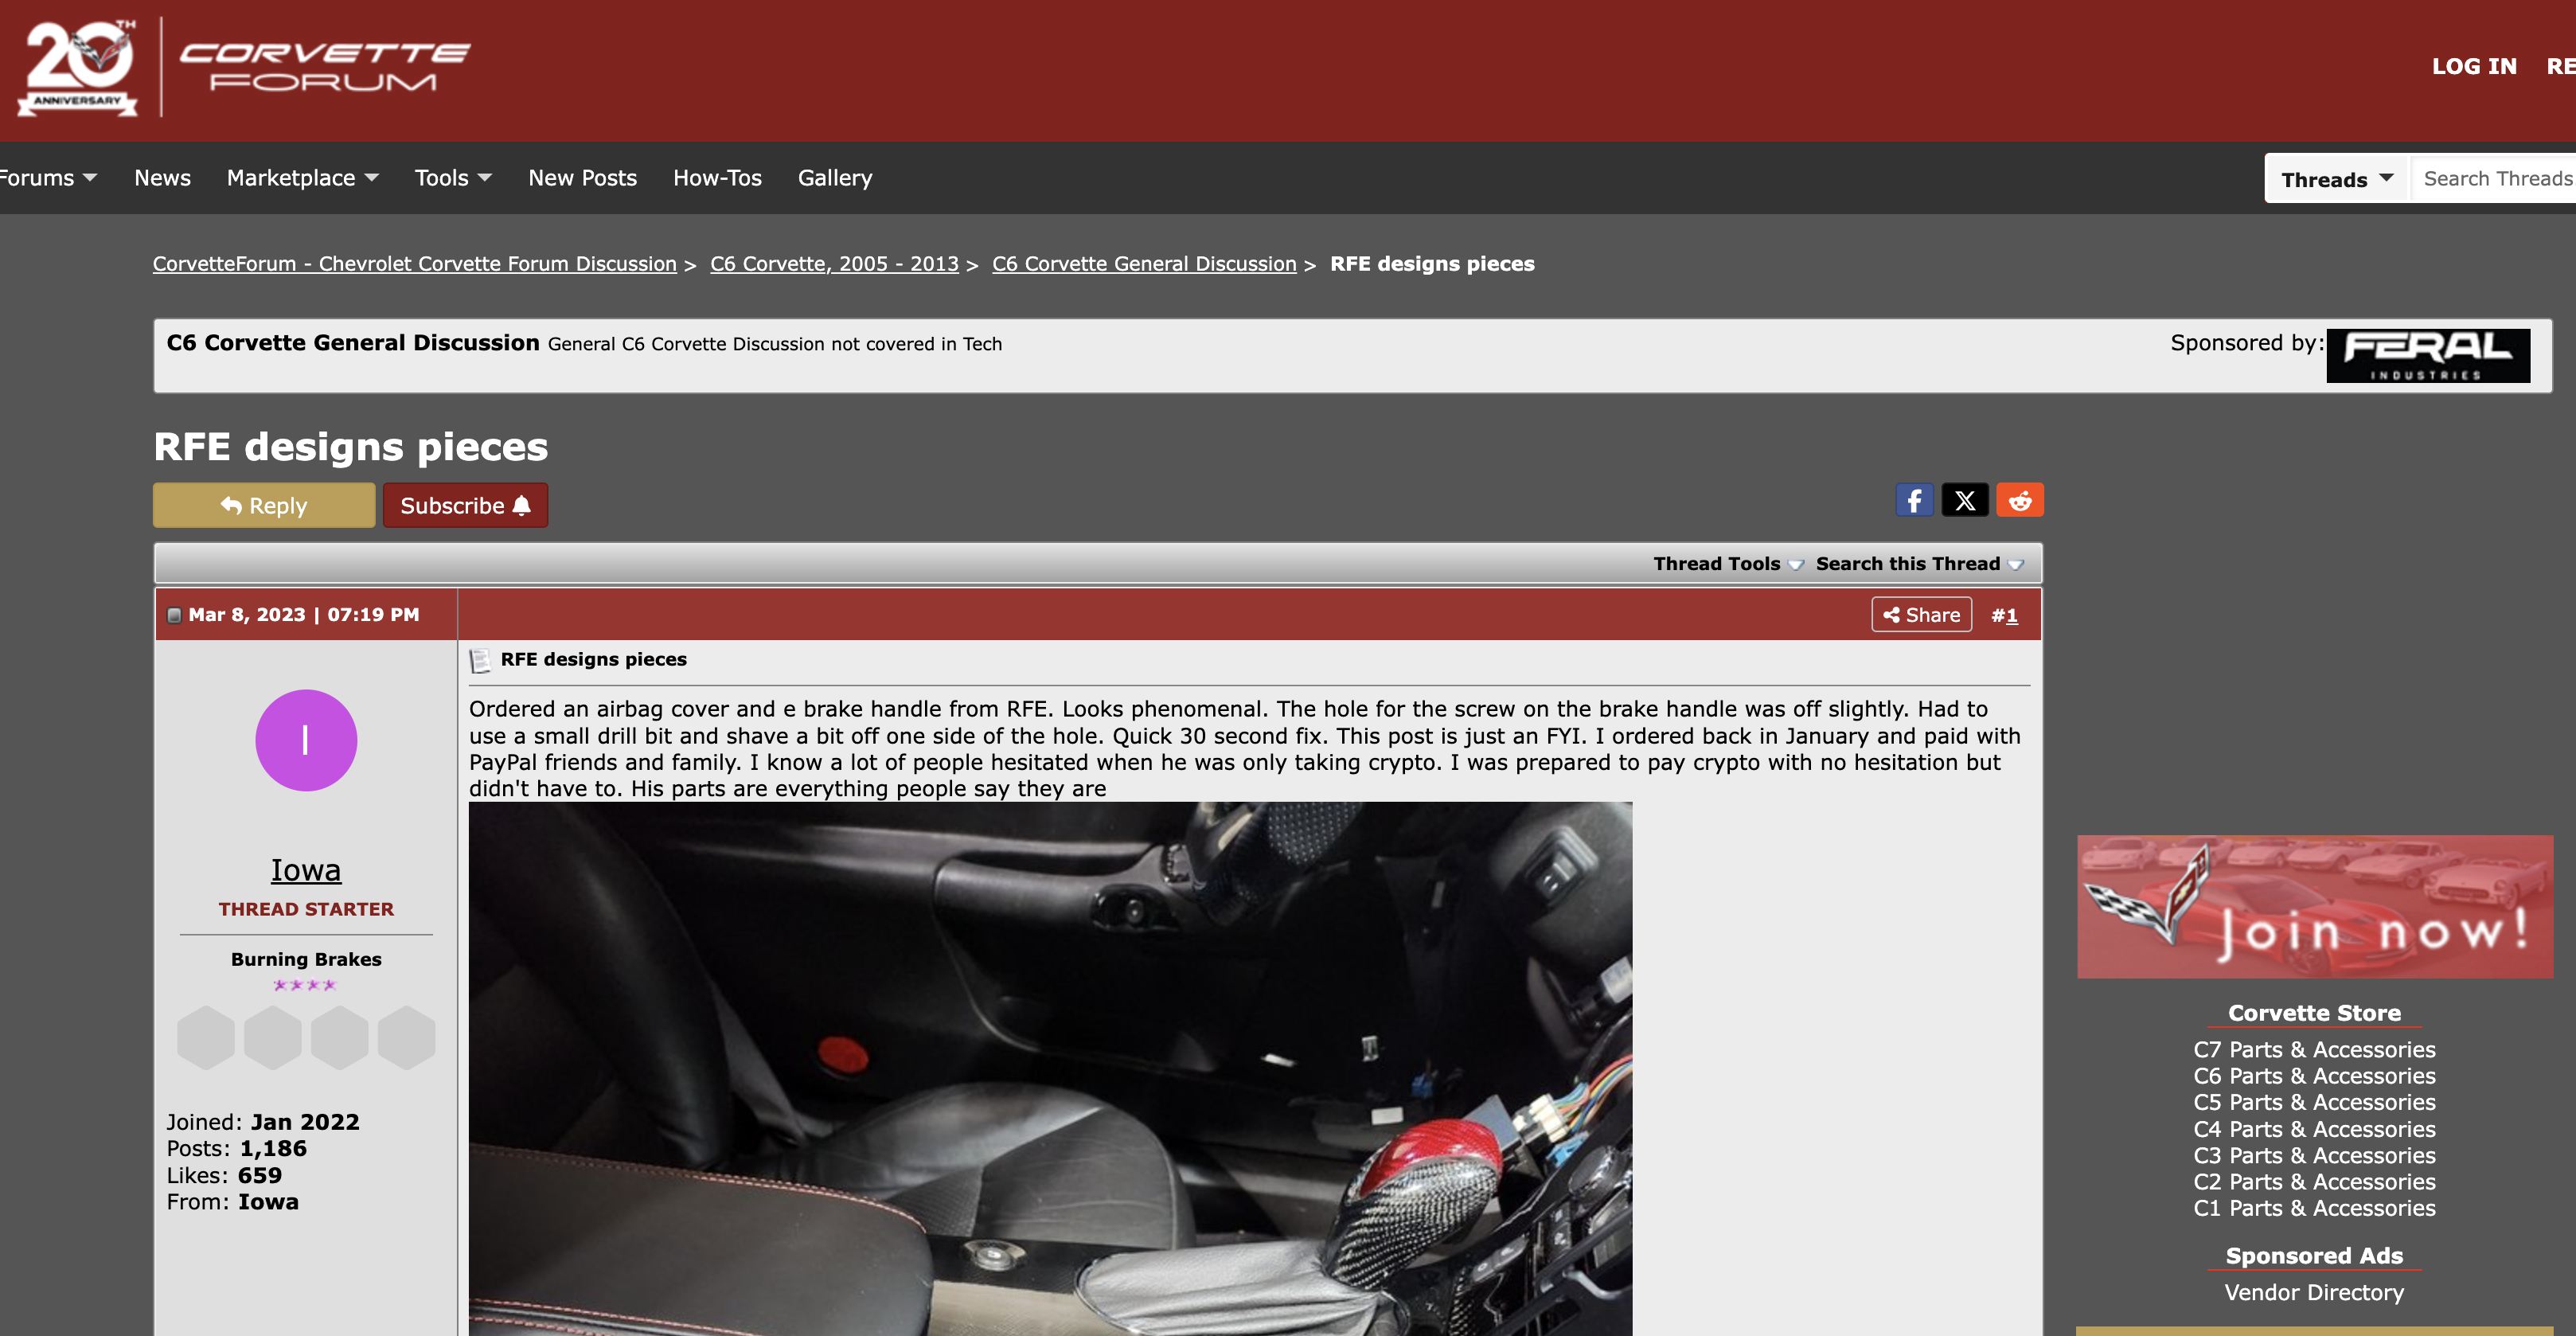Subscribe to this thread

465,505
